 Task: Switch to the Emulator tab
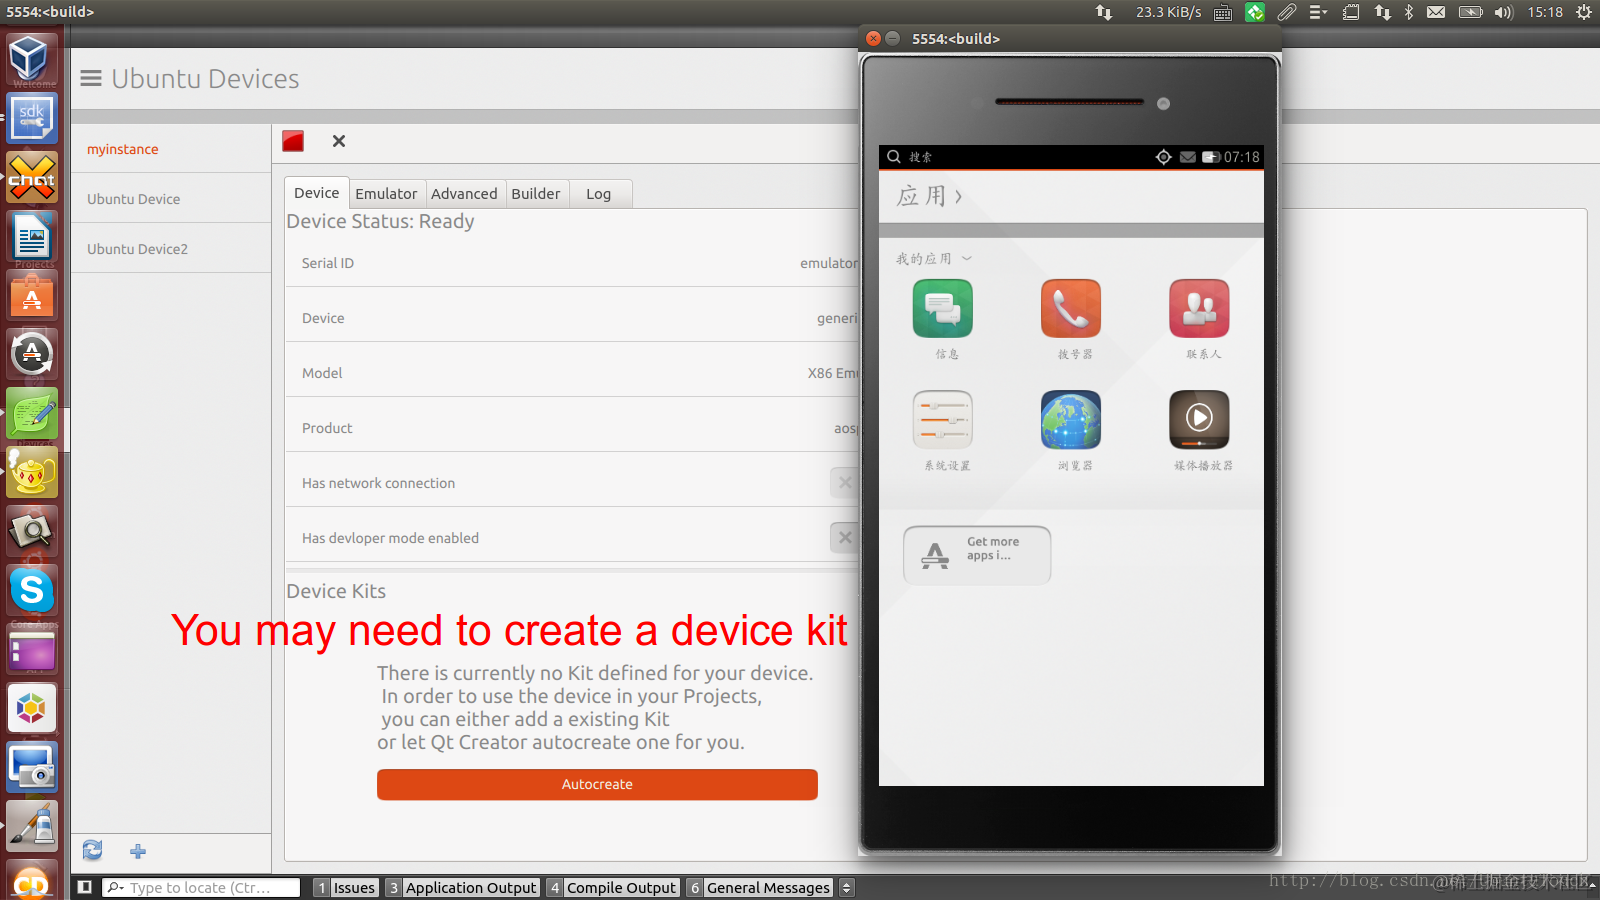pyautogui.click(x=386, y=194)
